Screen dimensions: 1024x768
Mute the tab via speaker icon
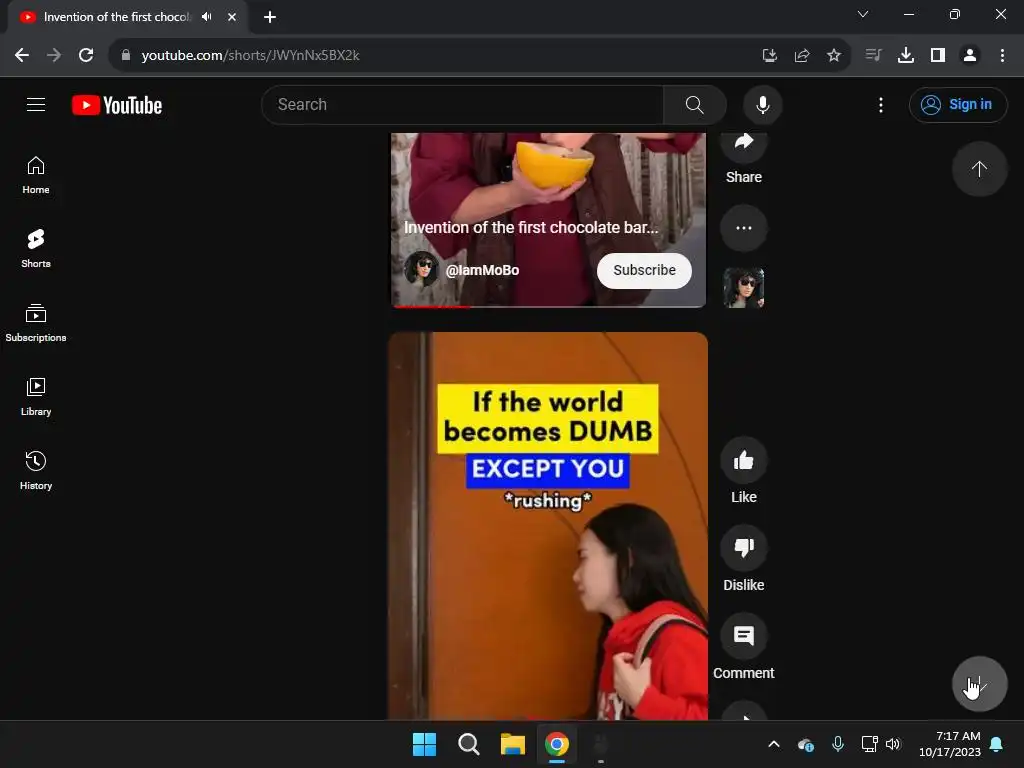point(206,17)
